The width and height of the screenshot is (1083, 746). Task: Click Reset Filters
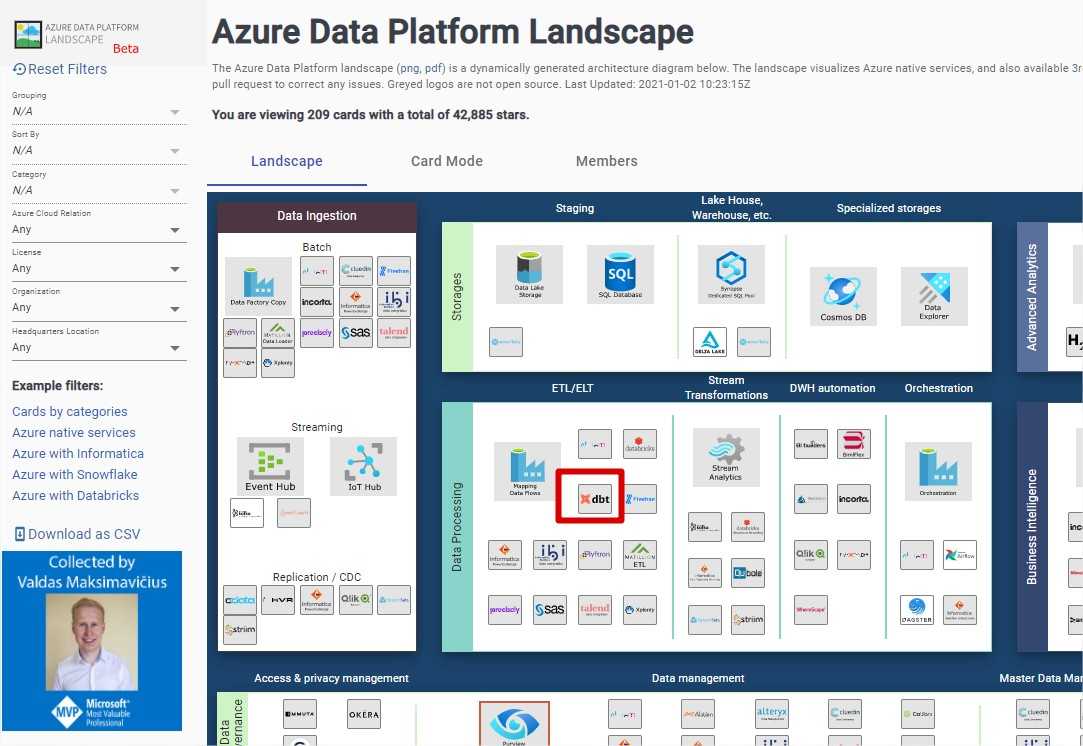pyautogui.click(x=60, y=69)
